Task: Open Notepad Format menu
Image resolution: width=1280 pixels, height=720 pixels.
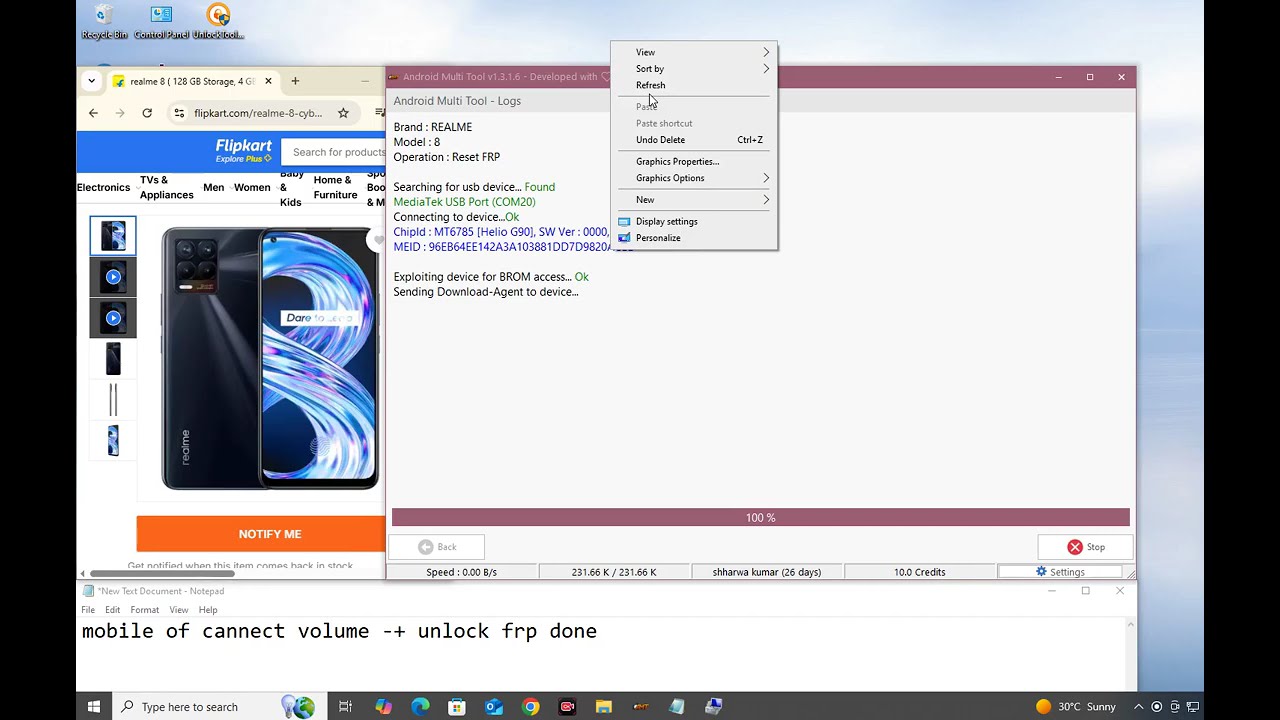Action: (144, 610)
